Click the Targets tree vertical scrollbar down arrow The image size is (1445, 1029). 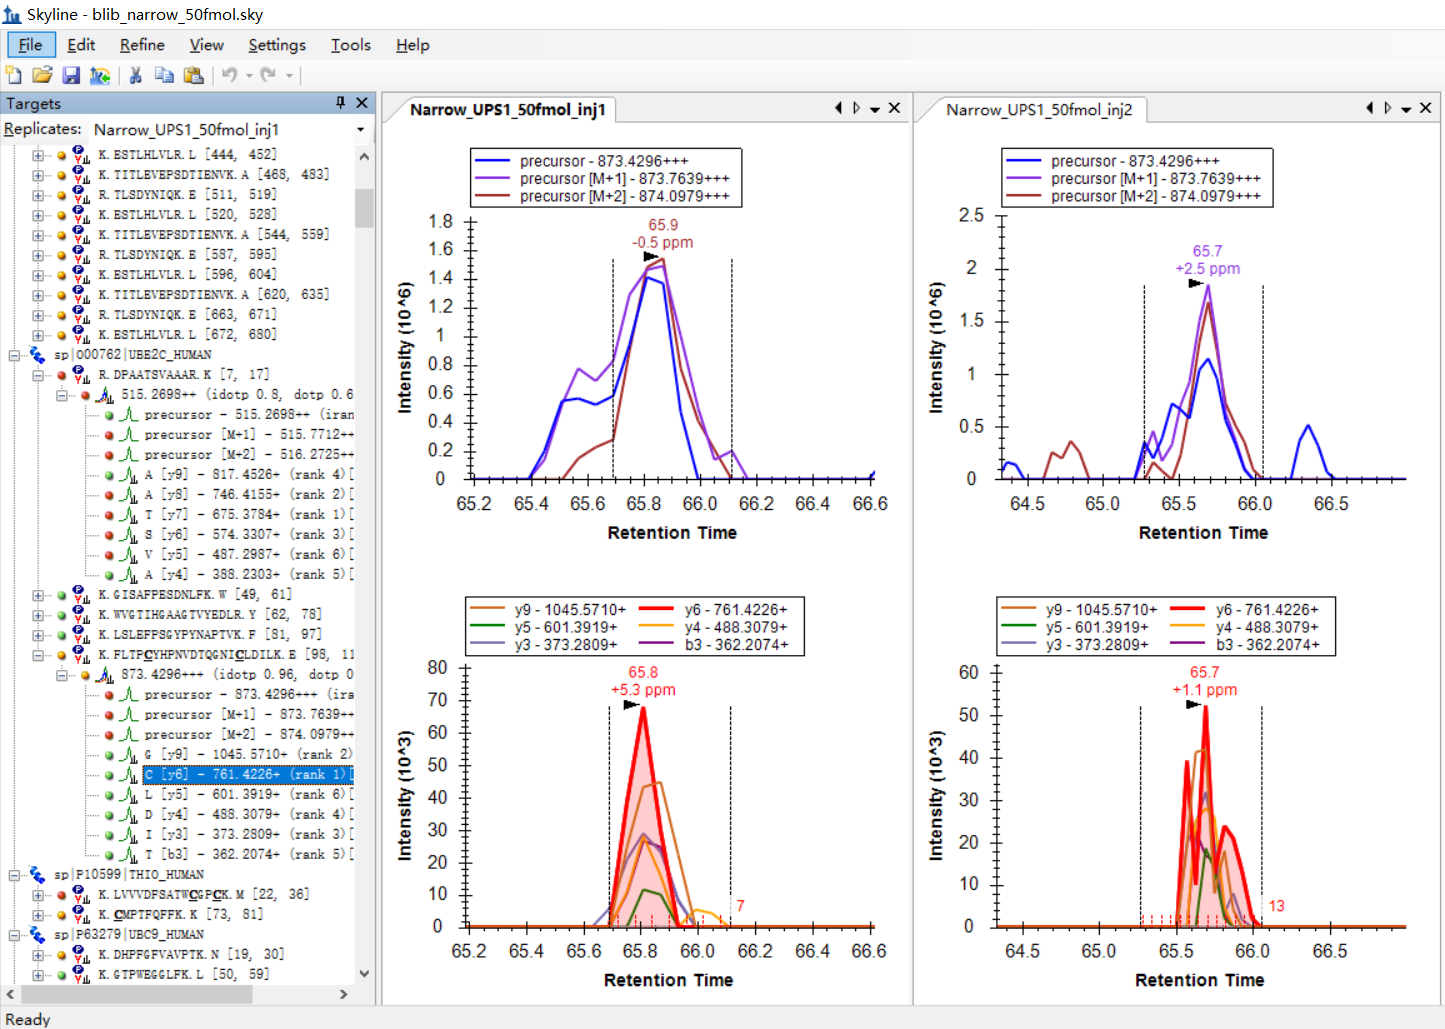pyautogui.click(x=364, y=973)
